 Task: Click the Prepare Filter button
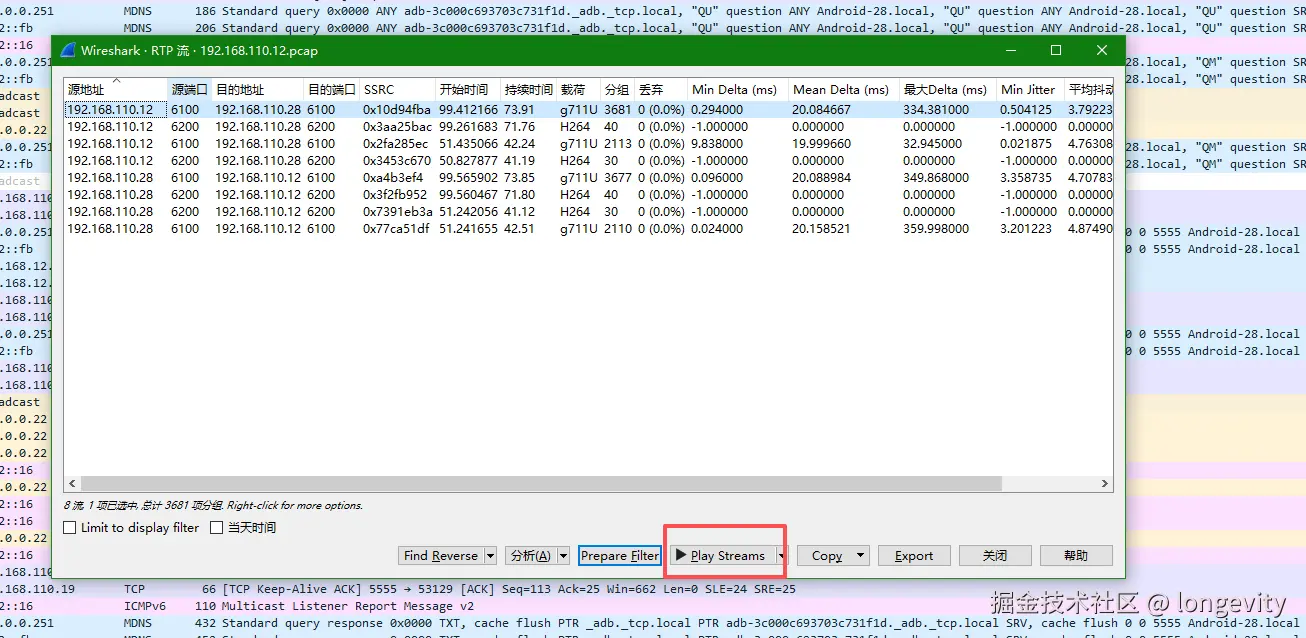tap(619, 556)
